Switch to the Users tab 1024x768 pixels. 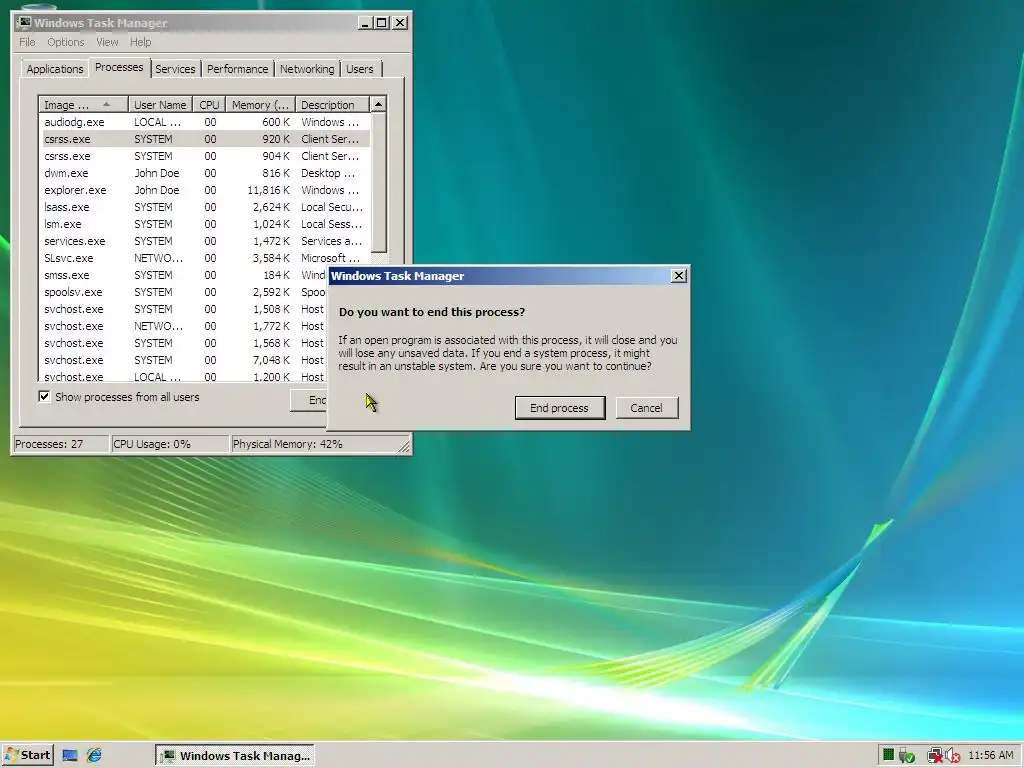coord(360,69)
